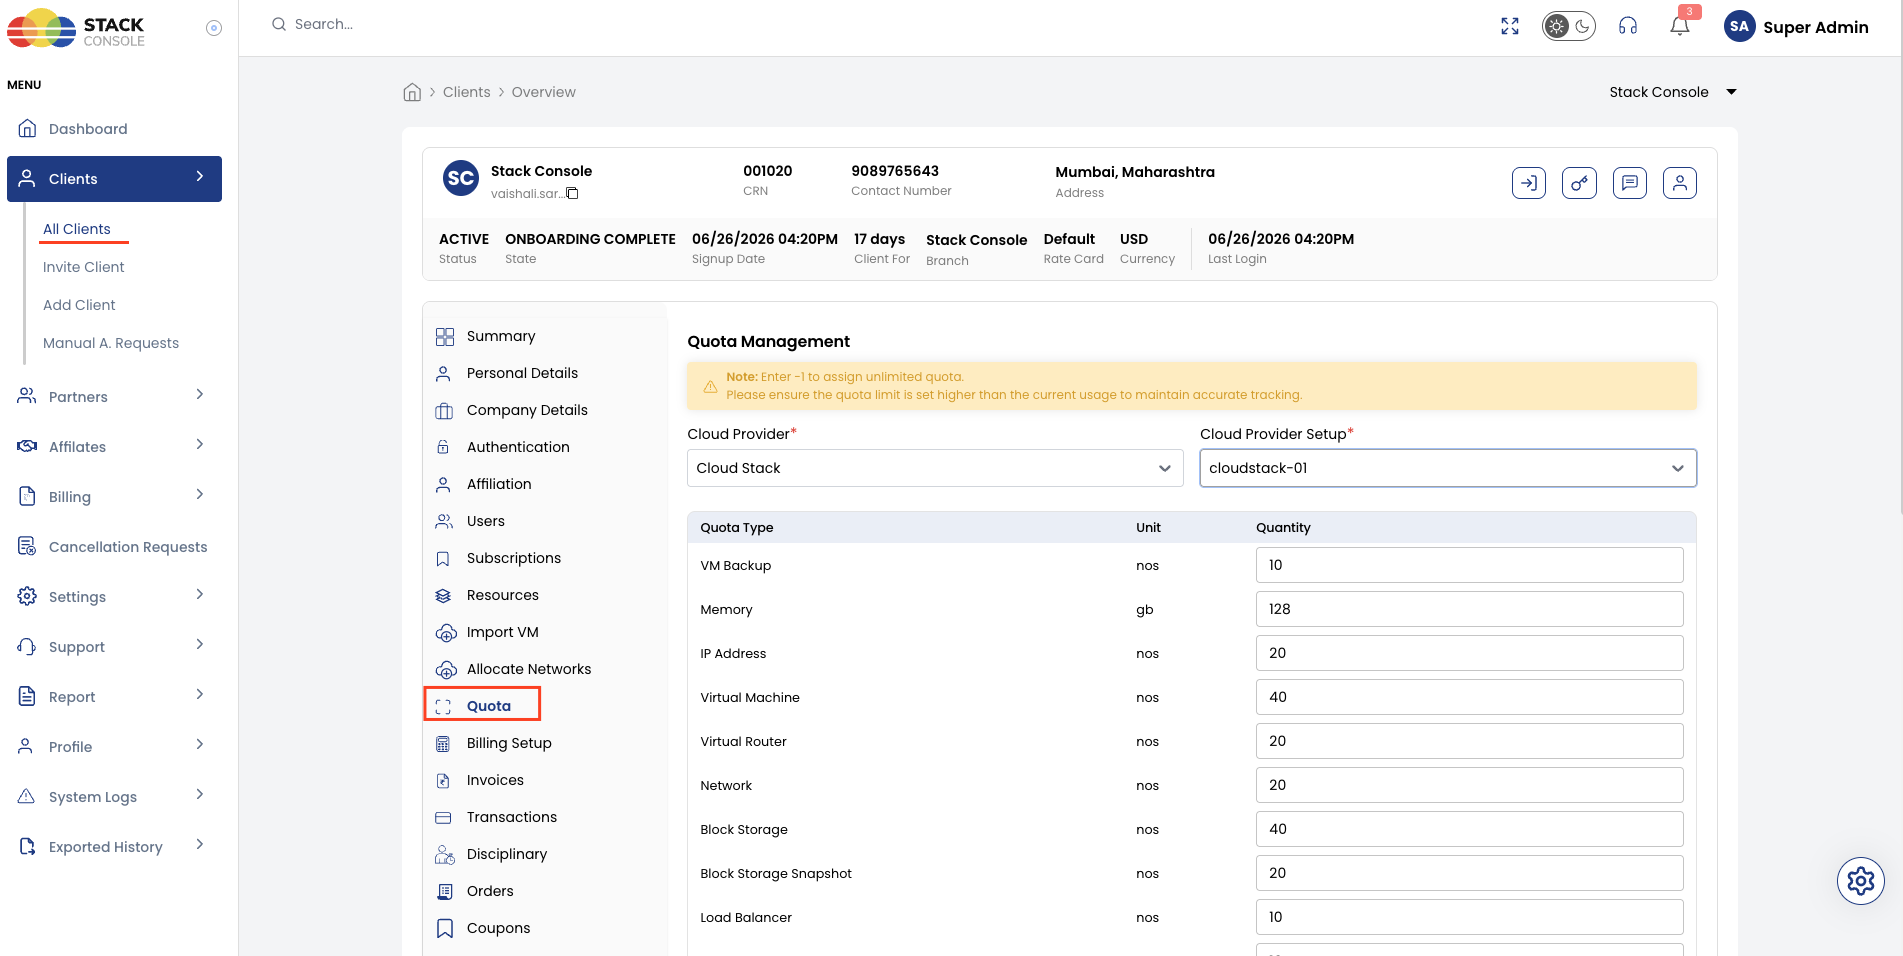Click the home breadcrumb icon
The width and height of the screenshot is (1903, 956).
click(x=412, y=92)
